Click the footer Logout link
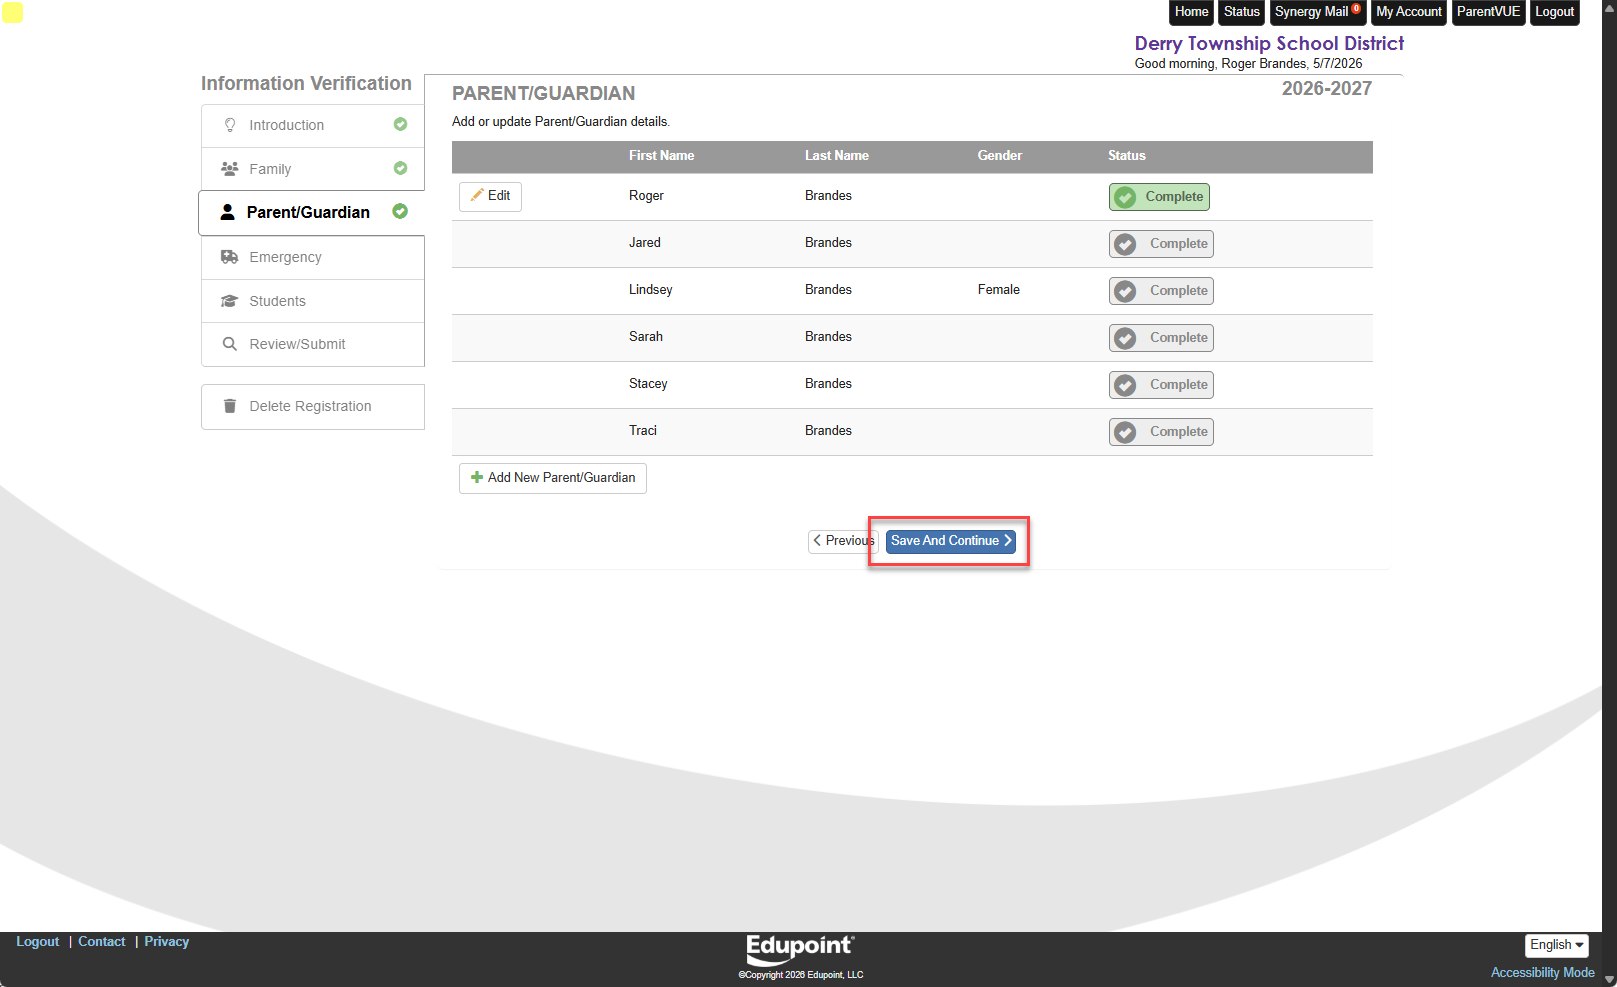 [x=38, y=942]
